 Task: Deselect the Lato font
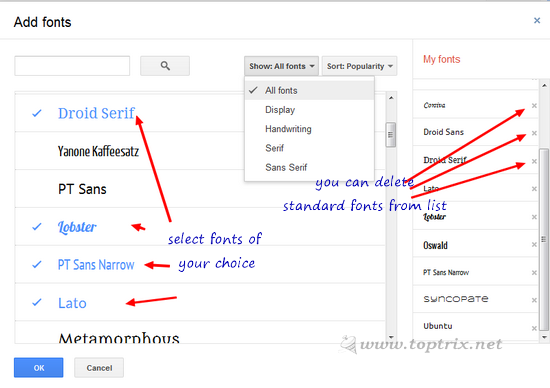pyautogui.click(x=200, y=302)
